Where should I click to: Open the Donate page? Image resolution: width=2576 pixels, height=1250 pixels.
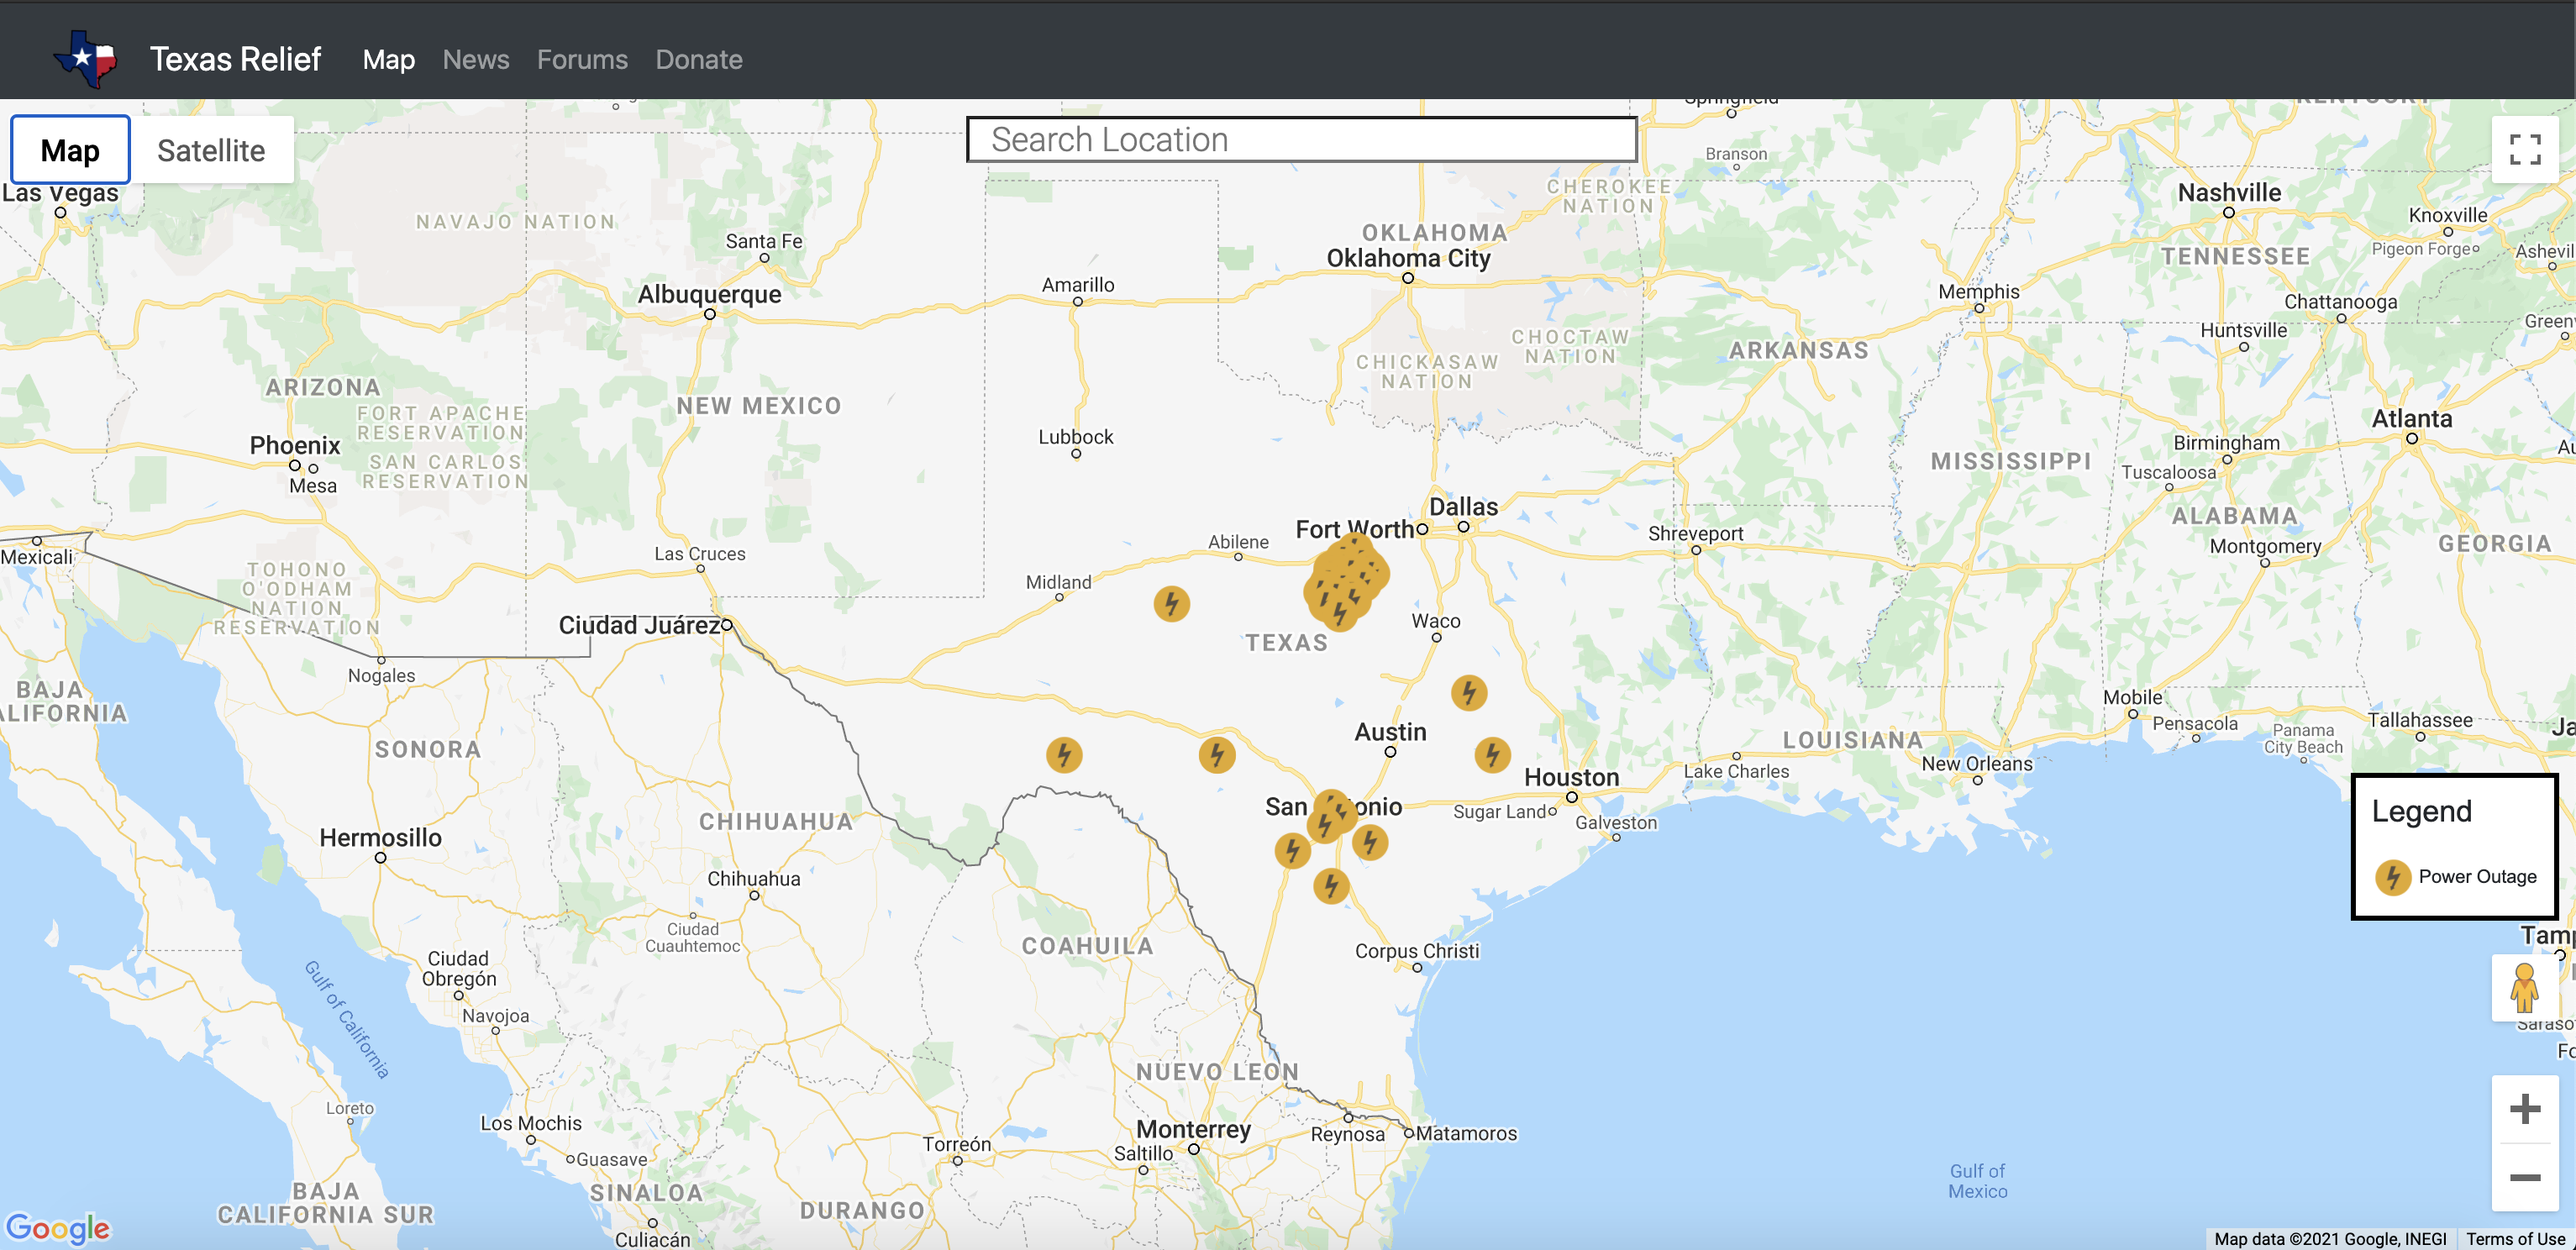(698, 59)
